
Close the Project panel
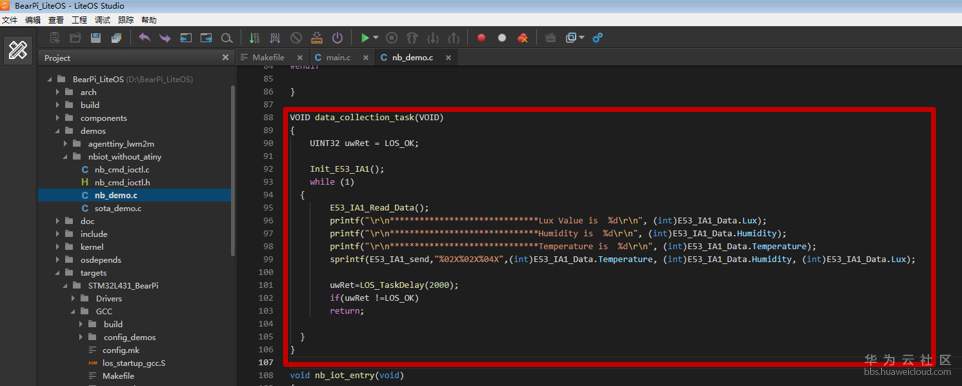pos(225,57)
